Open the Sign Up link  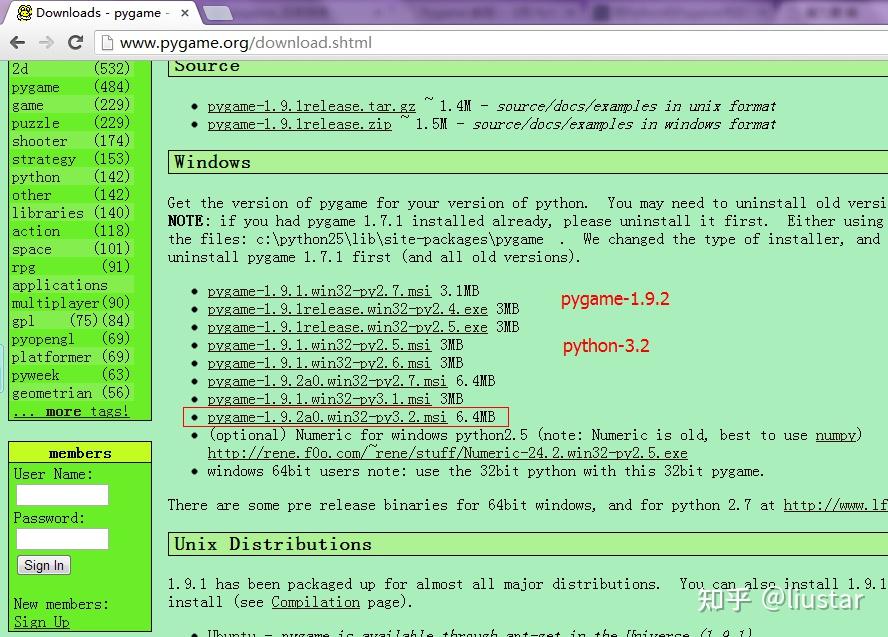(40, 621)
